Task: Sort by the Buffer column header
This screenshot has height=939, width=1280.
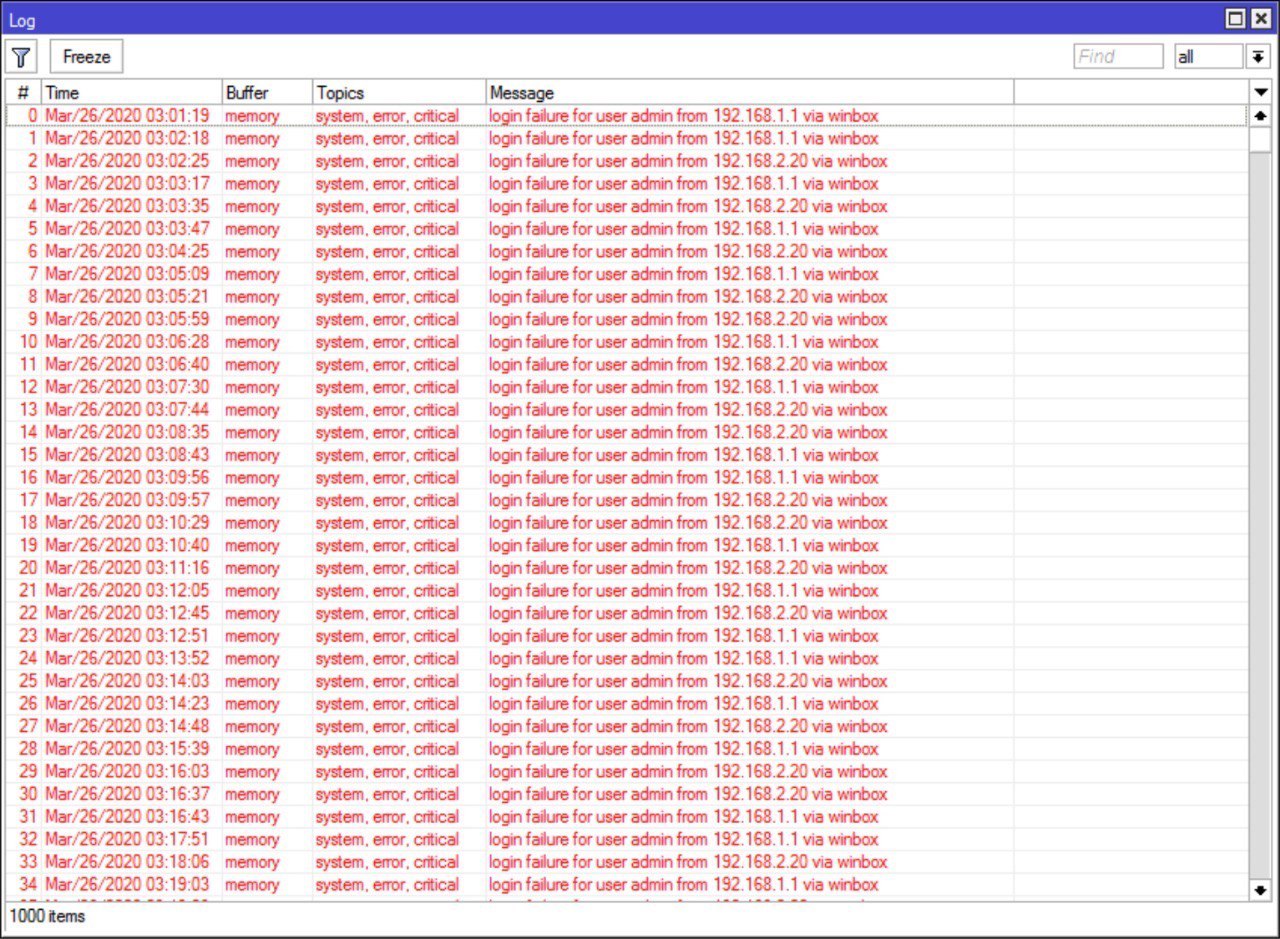Action: tap(267, 93)
